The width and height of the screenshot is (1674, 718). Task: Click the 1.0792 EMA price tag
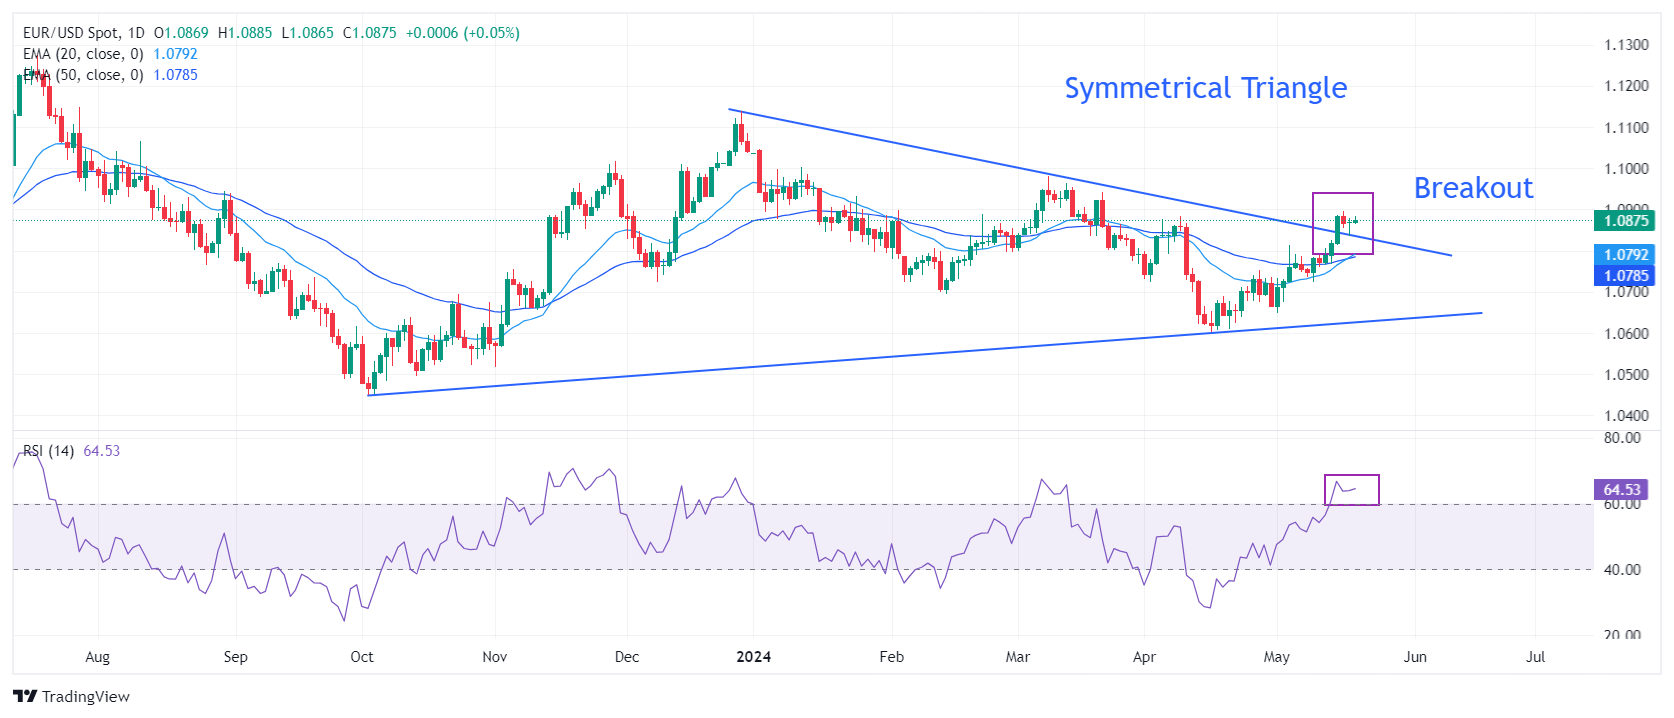tap(1625, 255)
